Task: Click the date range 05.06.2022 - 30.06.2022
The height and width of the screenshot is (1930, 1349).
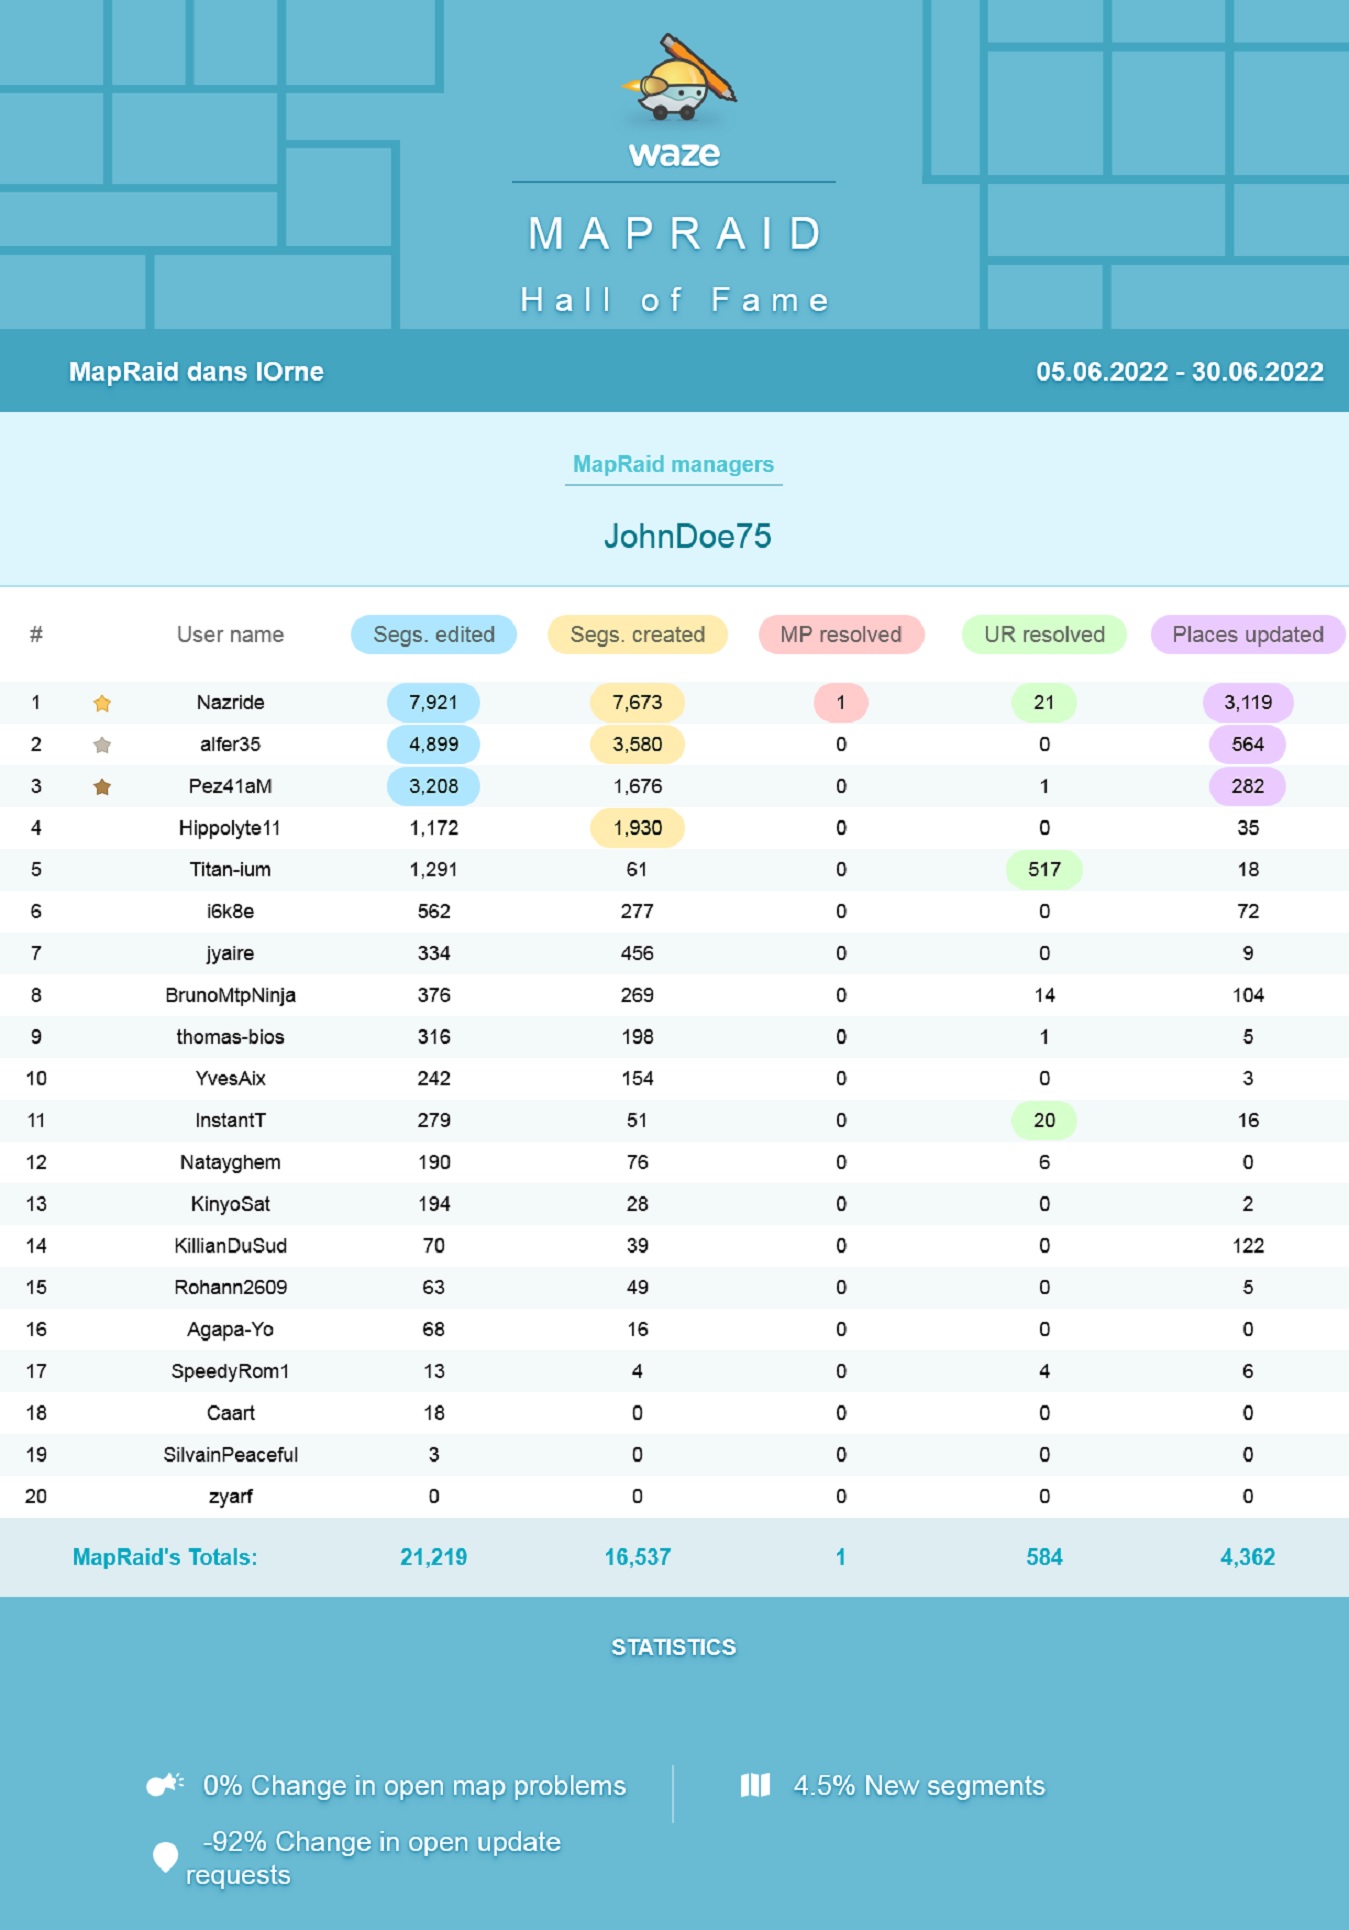Action: (1180, 372)
